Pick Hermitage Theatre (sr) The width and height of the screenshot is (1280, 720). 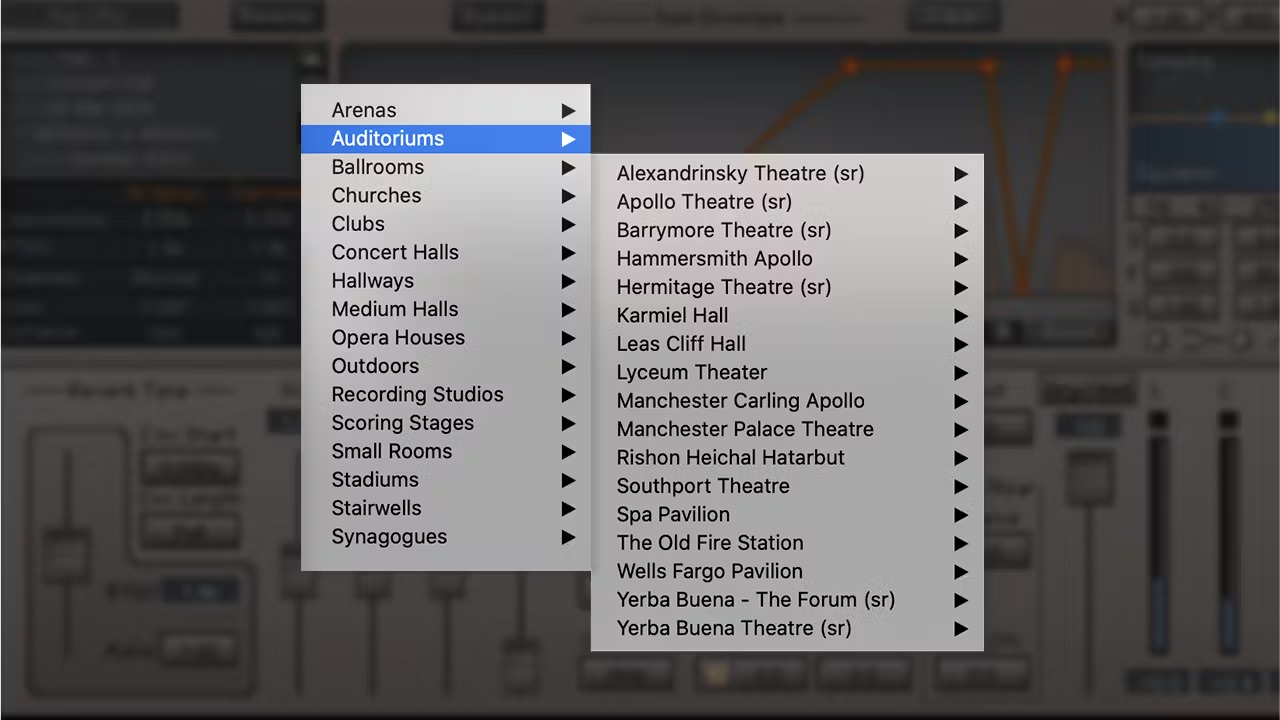tap(787, 287)
